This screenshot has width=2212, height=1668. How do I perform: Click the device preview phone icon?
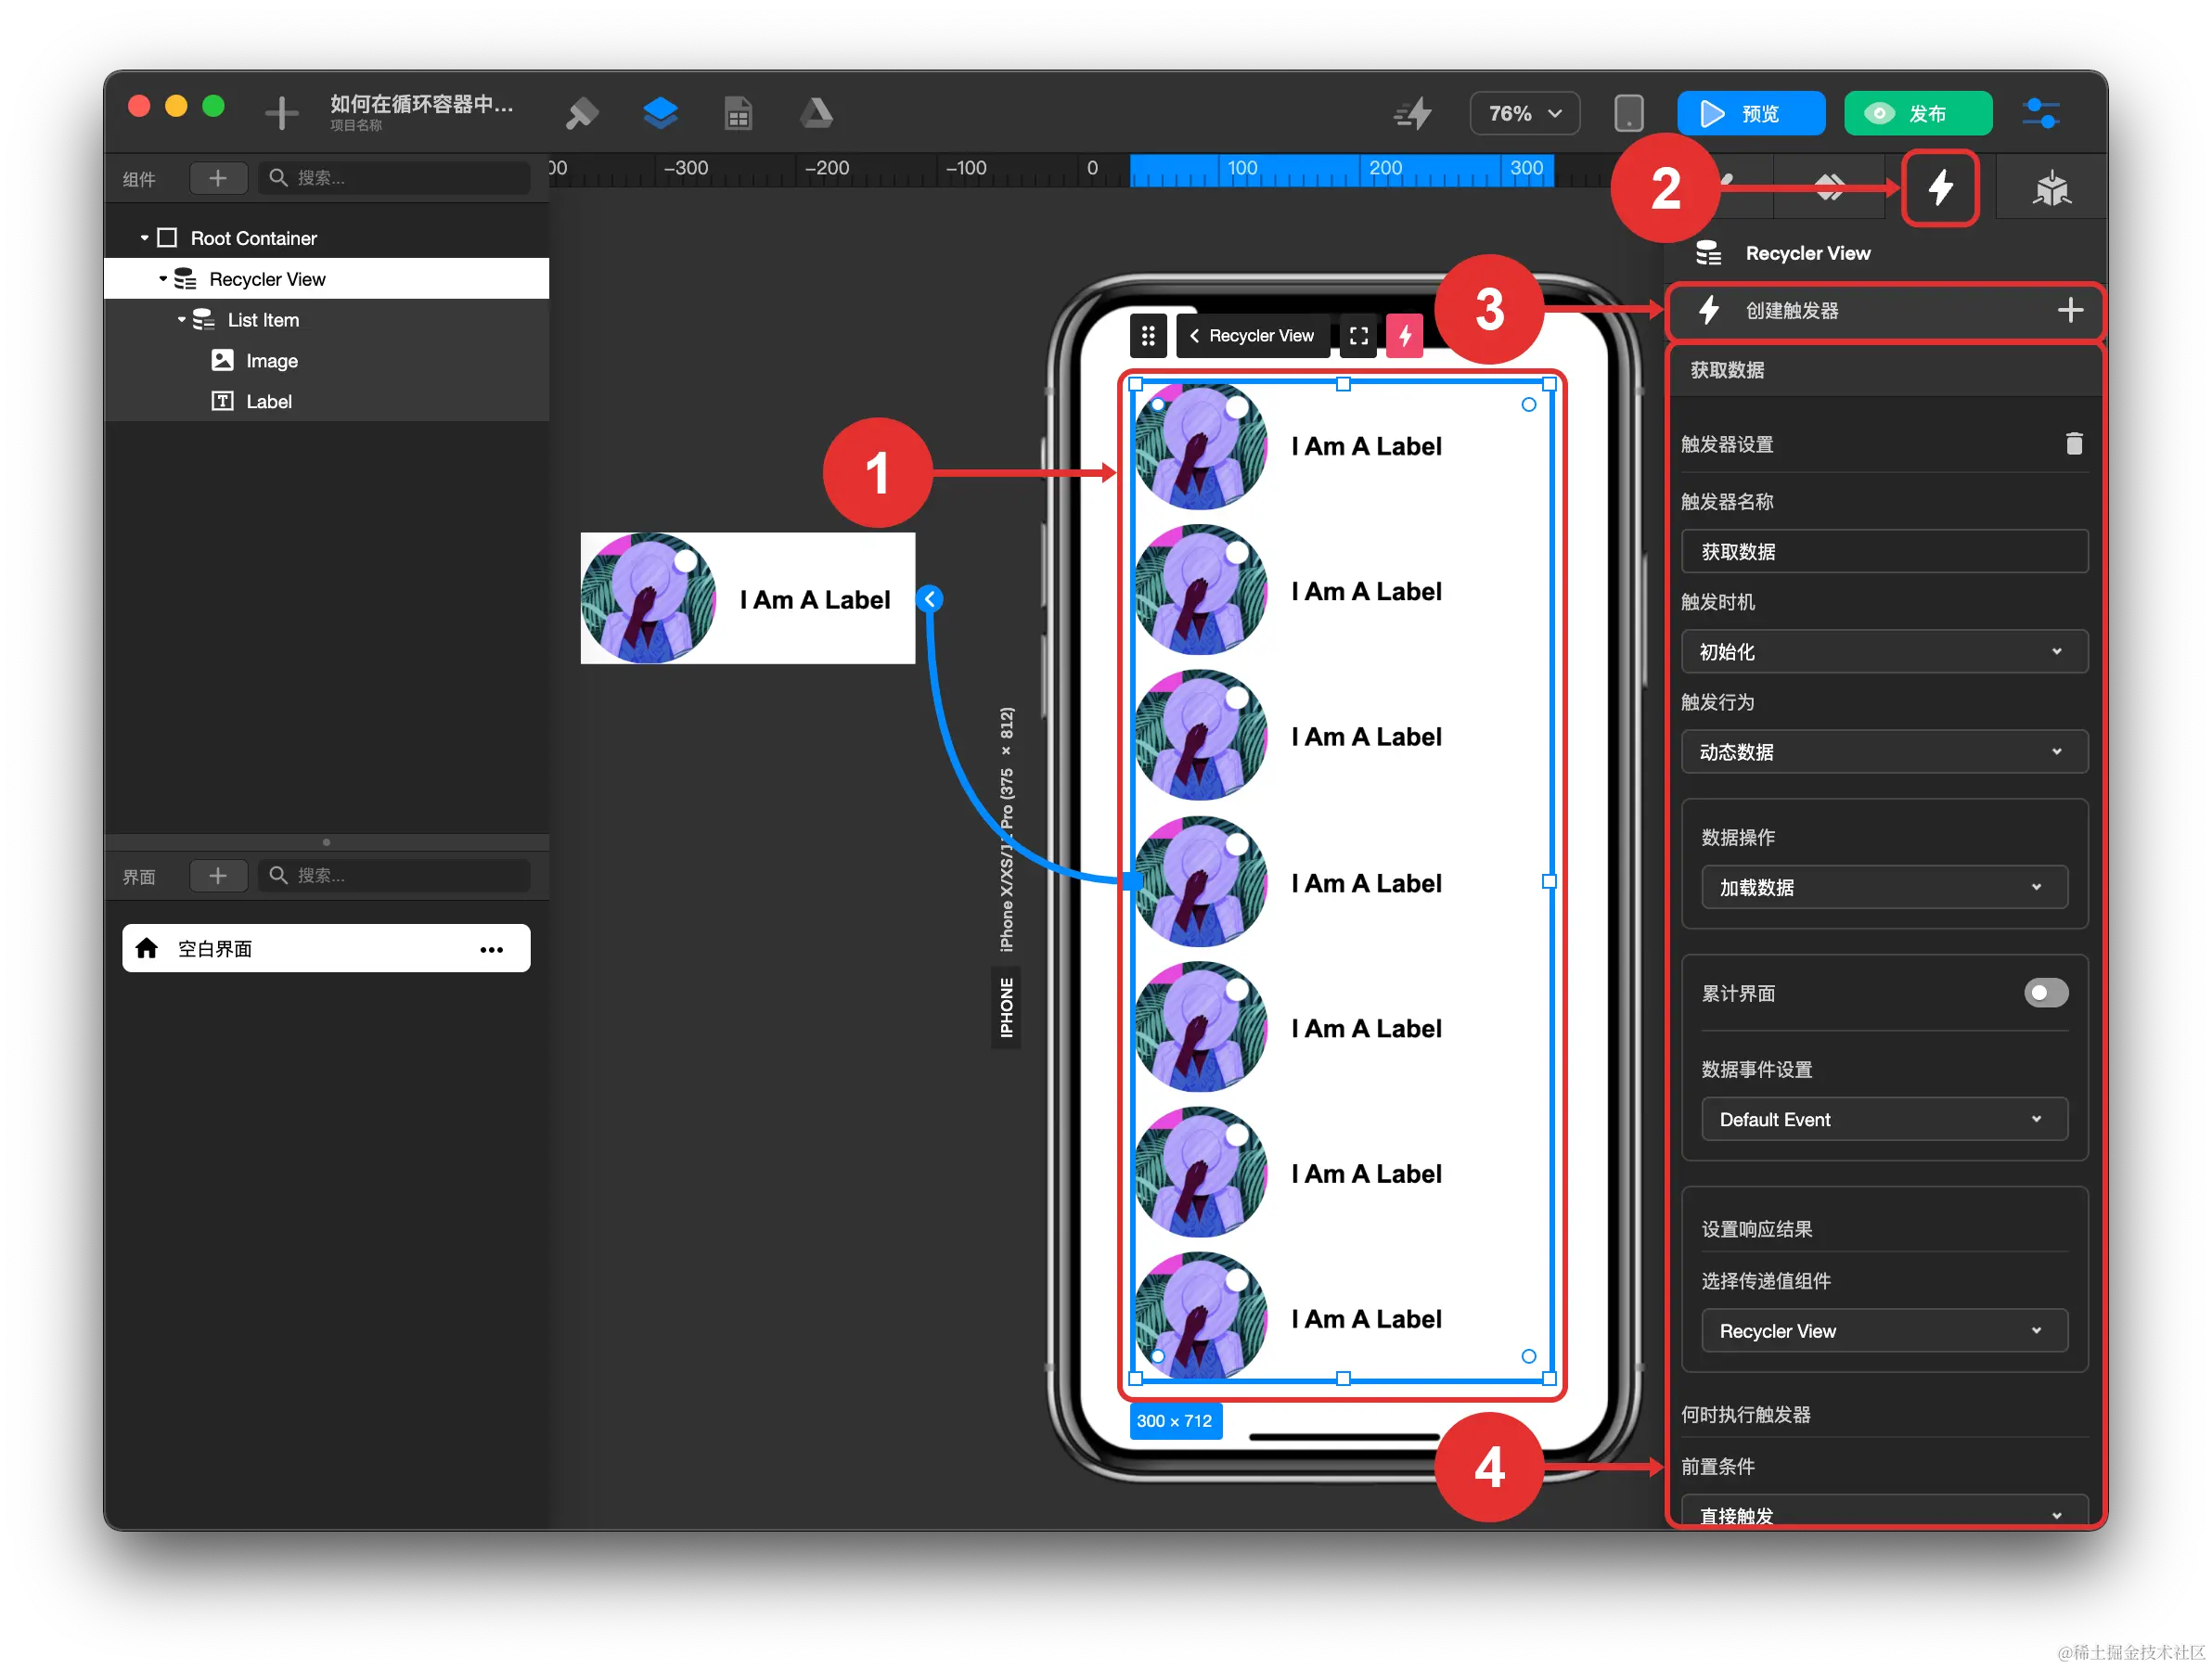coord(1628,113)
